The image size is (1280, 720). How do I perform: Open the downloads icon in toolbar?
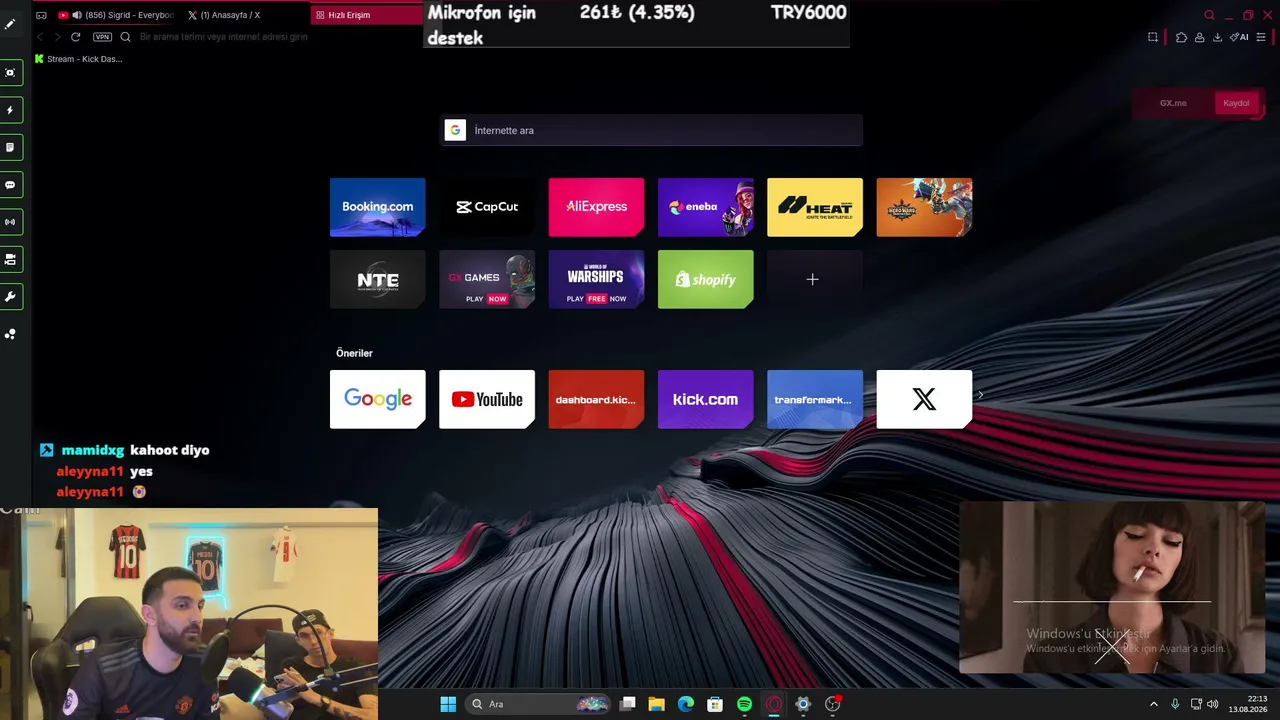(x=1217, y=37)
